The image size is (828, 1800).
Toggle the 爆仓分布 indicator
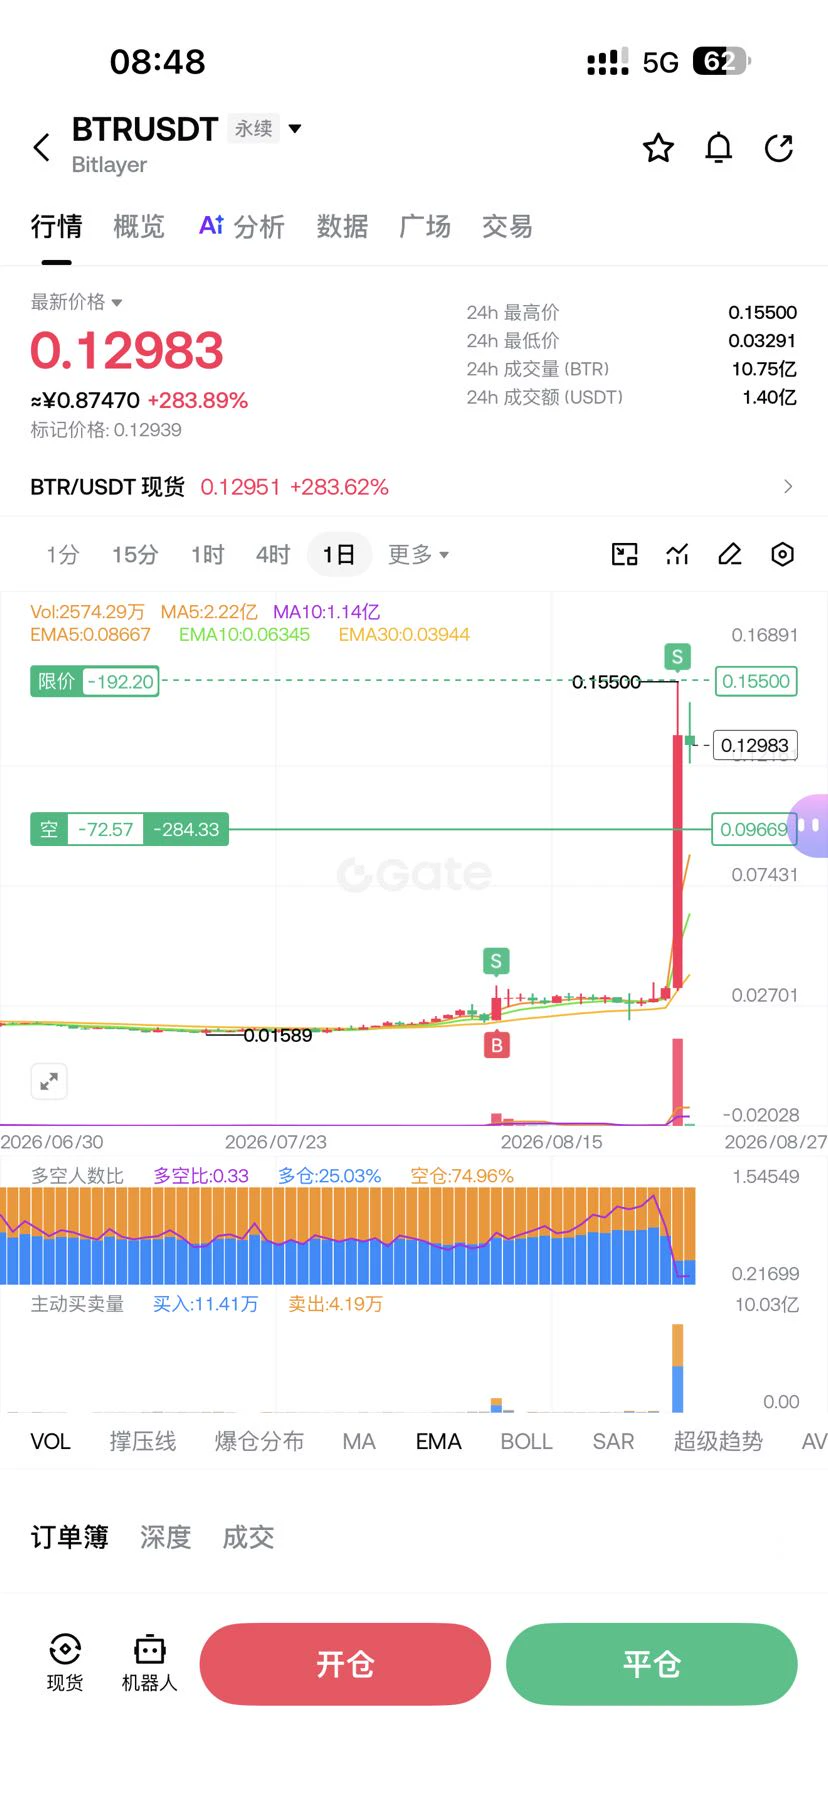[259, 1441]
